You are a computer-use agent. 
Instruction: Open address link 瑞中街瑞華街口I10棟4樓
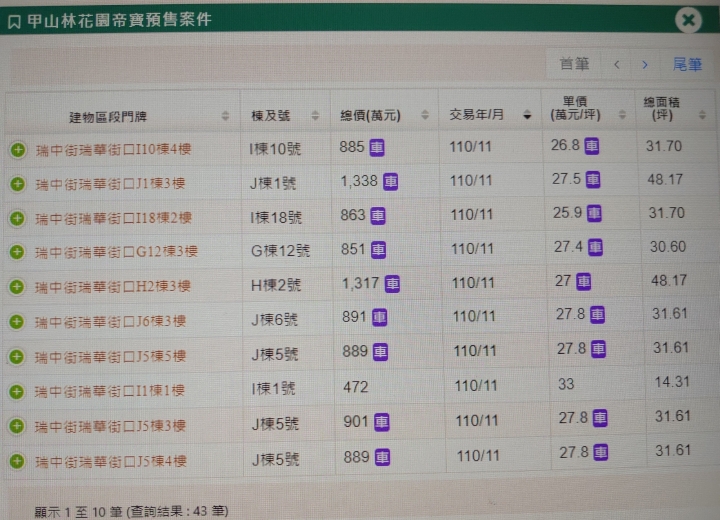click(113, 149)
